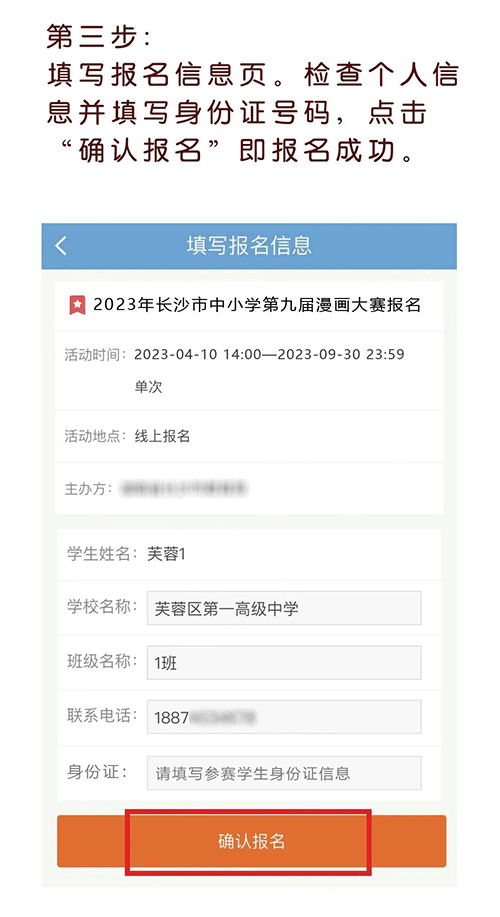The image size is (500, 917).
Task: Click the red bookmark star icon
Action: (x=77, y=305)
